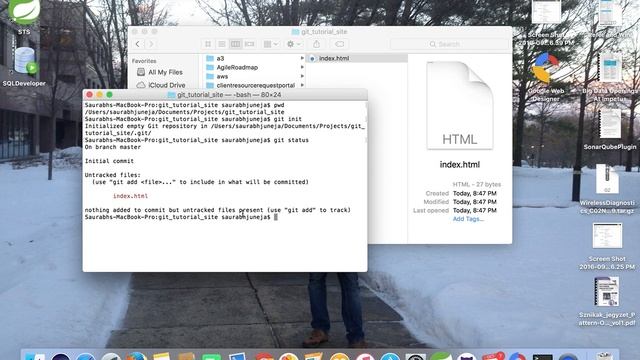
Task: Open the Finder arrange-by dropdown
Action: [x=271, y=44]
